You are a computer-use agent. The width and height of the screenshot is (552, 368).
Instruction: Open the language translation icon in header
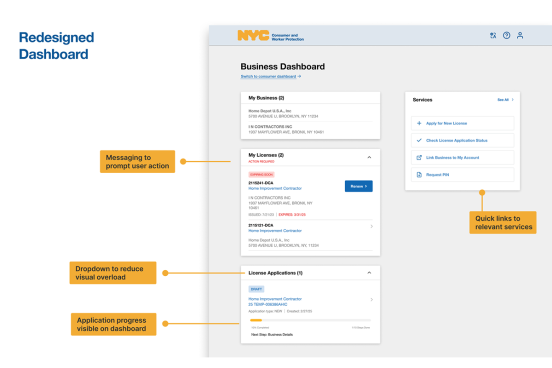click(493, 35)
